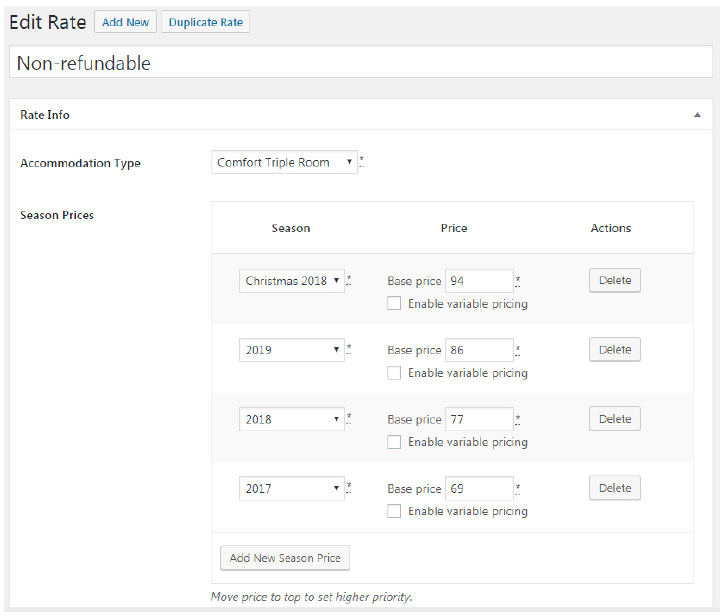Click Add New Season Price button
This screenshot has height=616, width=724.
[x=285, y=558]
